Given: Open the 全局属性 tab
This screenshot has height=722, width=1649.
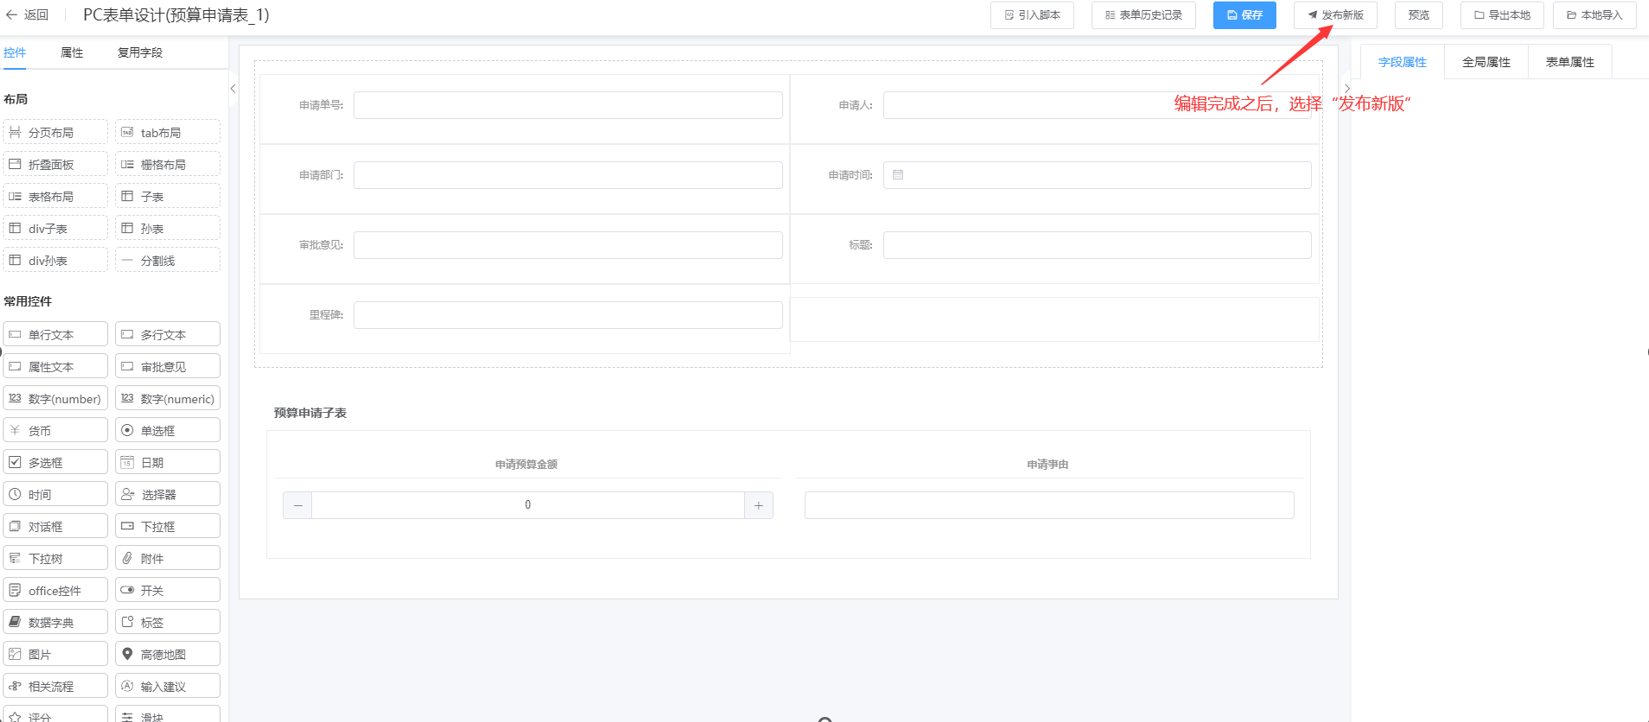Looking at the screenshot, I should click(x=1486, y=62).
